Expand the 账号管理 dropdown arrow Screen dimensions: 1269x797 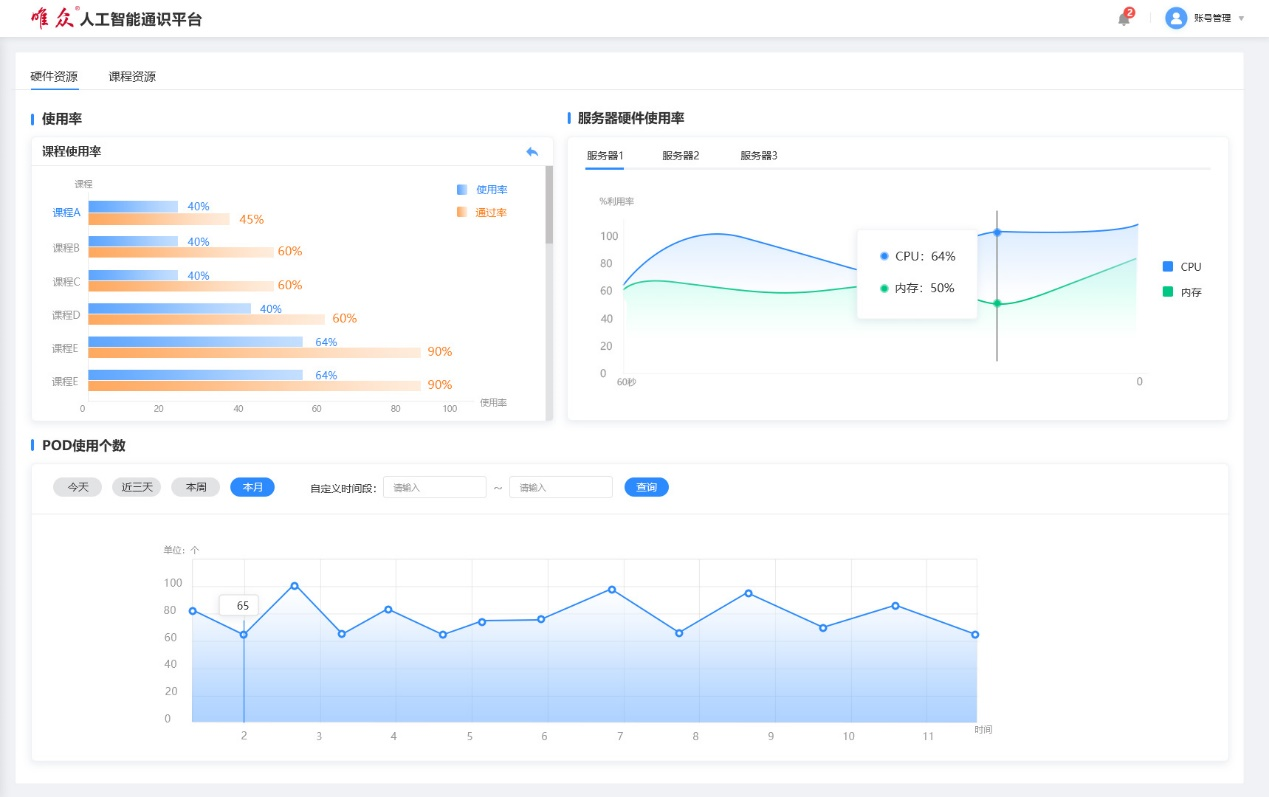coord(1241,18)
